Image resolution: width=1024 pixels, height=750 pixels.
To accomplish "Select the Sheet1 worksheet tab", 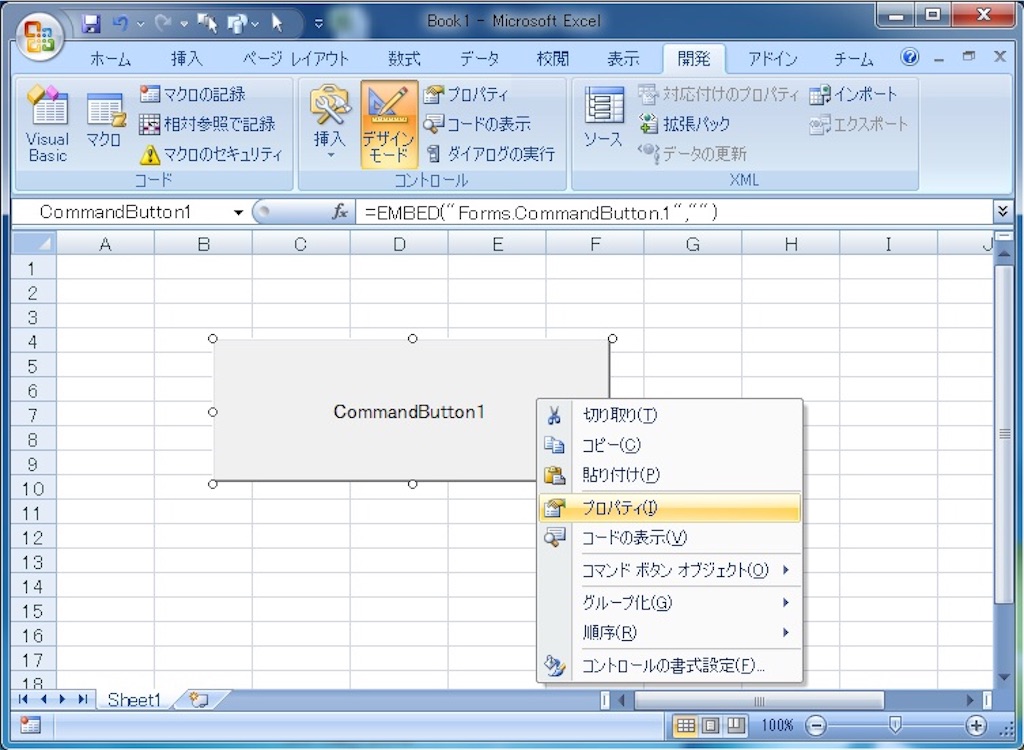I will [134, 700].
